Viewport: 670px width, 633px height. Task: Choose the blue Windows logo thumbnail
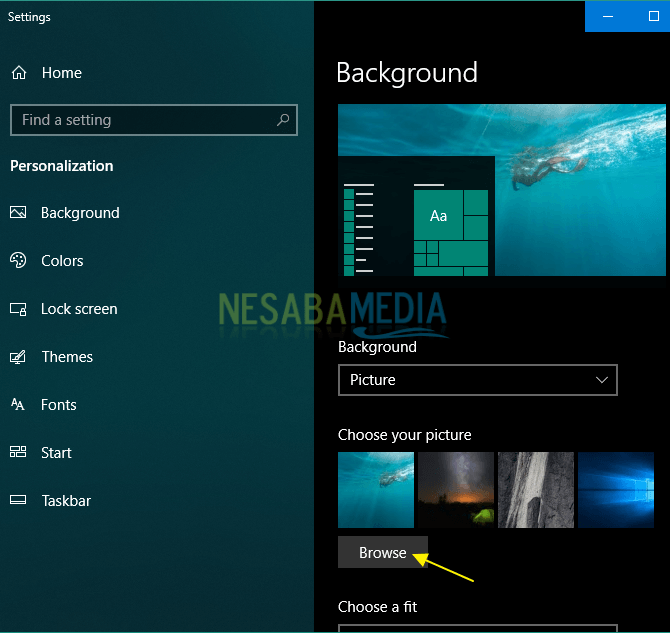coord(616,490)
